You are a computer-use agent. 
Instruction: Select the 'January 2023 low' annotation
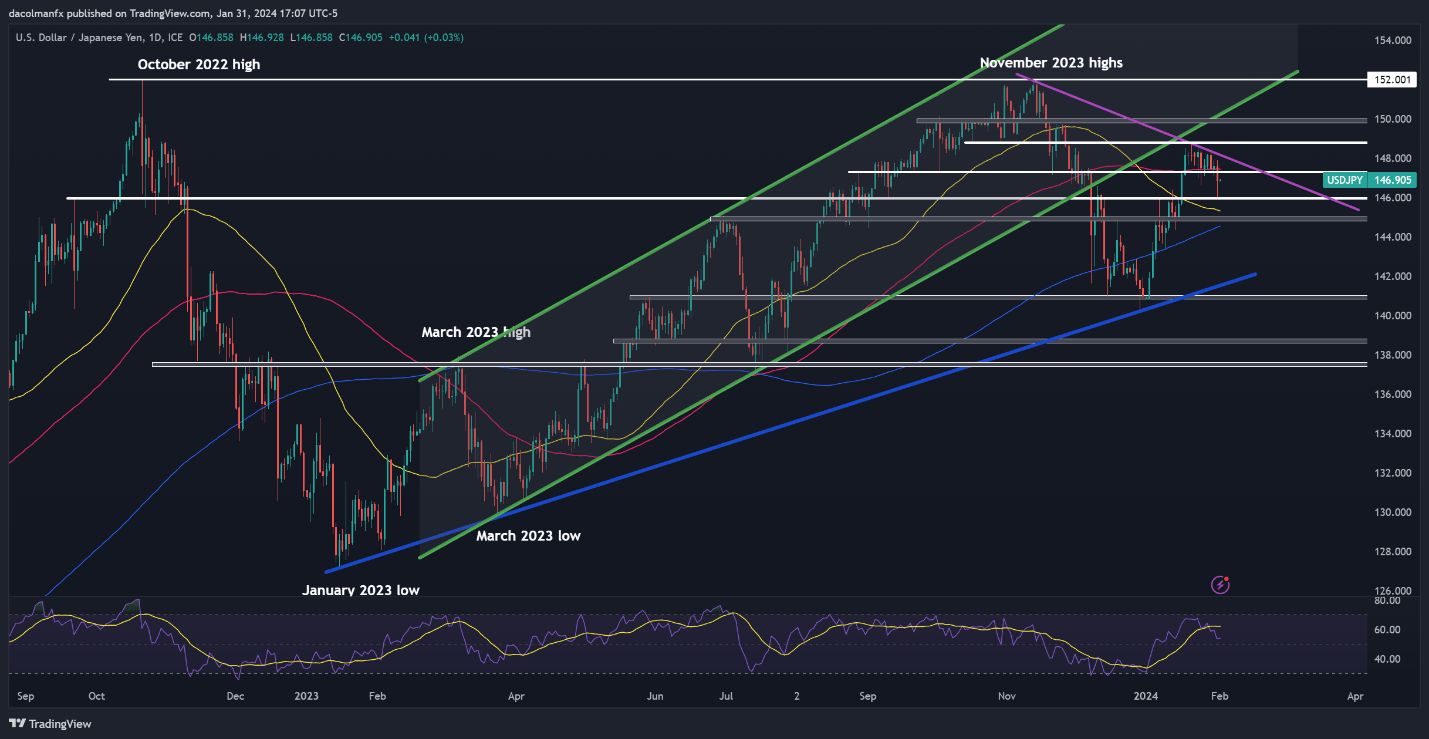click(361, 590)
